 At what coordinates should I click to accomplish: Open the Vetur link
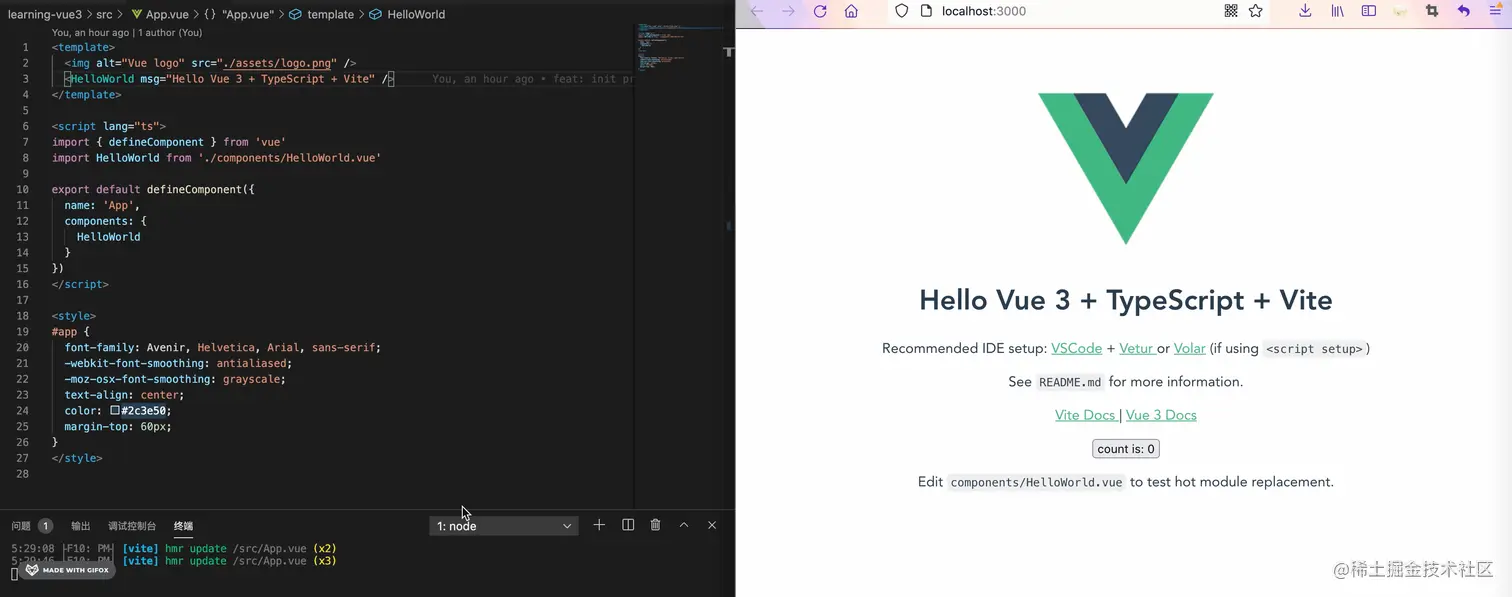[x=1136, y=348]
